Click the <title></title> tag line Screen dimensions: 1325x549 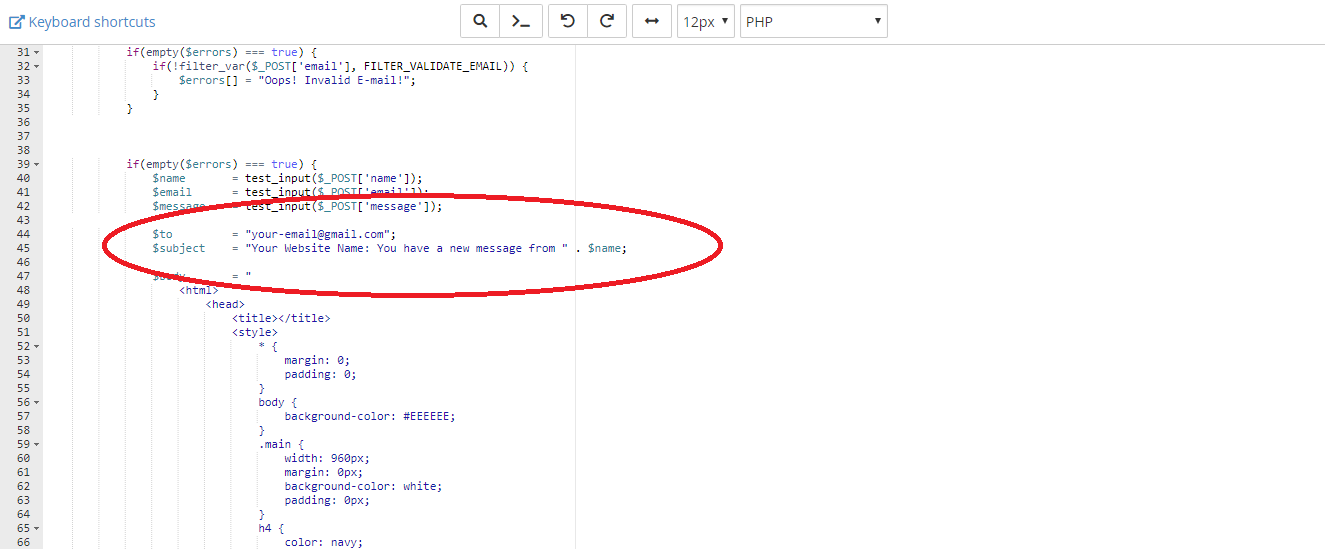pos(281,318)
